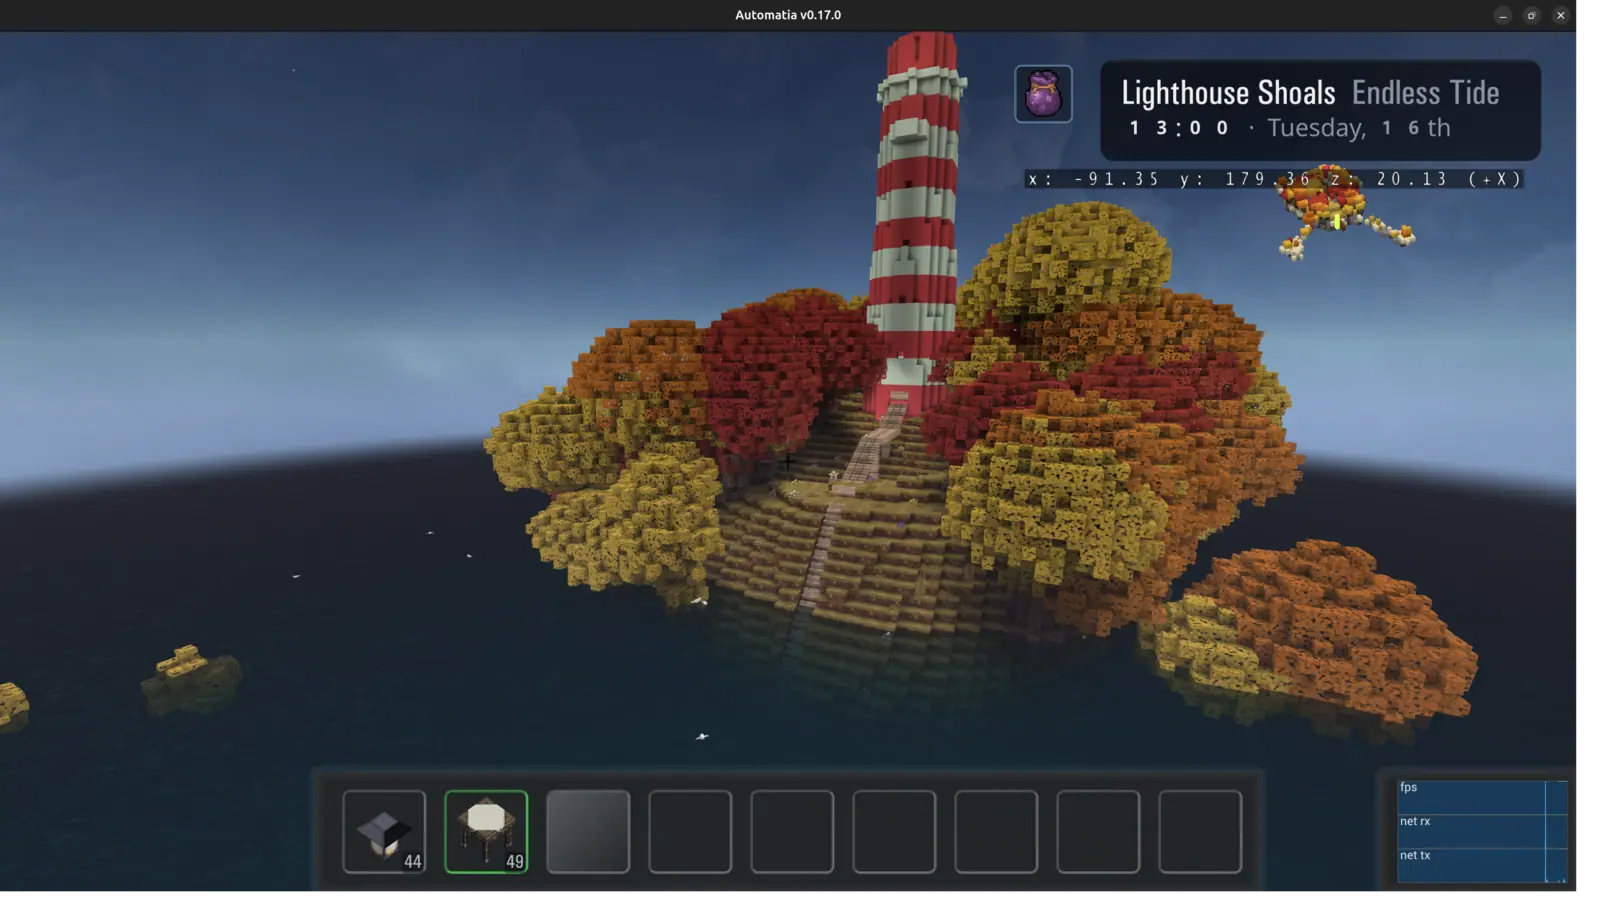This screenshot has height=916, width=1600.
Task: Click the red and white lighthouse tower
Action: click(x=915, y=220)
